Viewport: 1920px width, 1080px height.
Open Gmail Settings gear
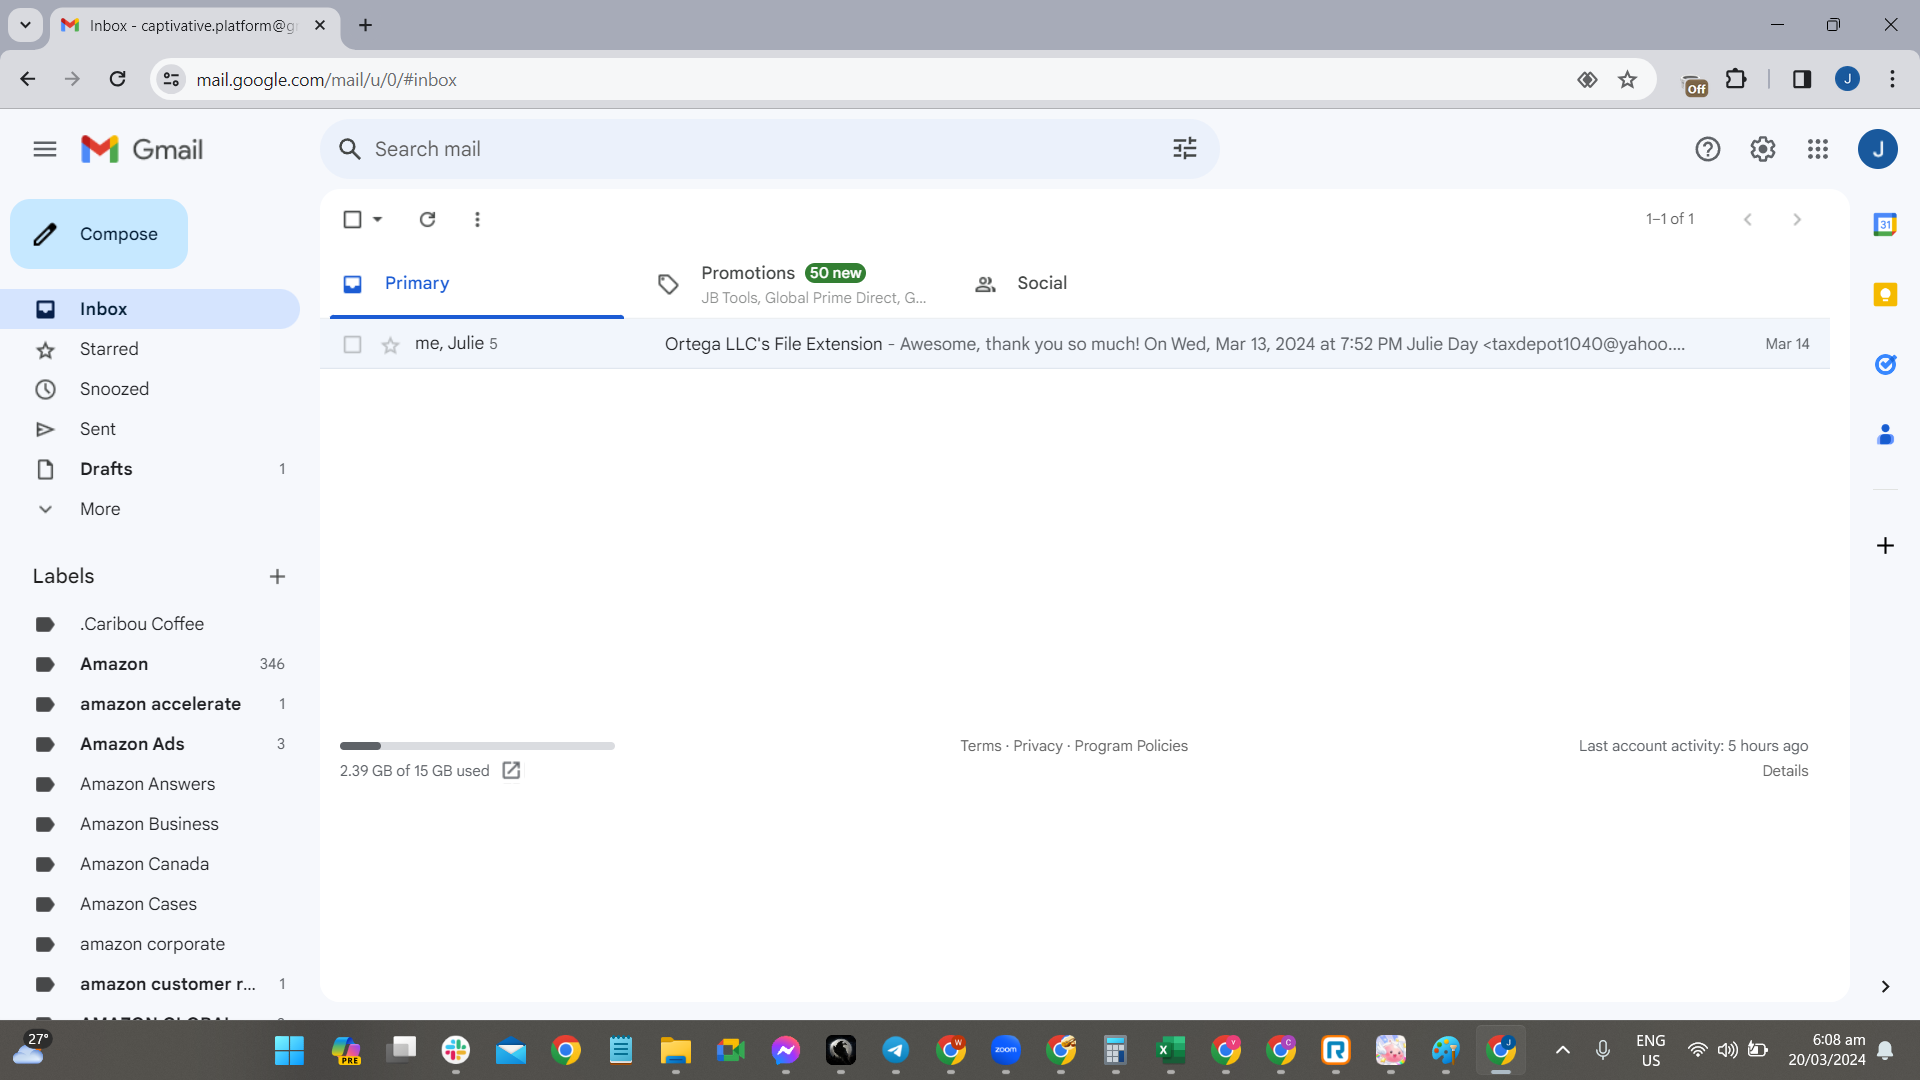pos(1763,149)
